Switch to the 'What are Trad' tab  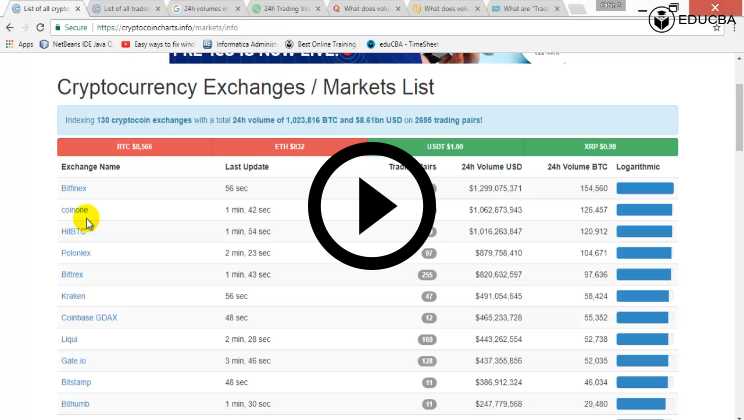(x=529, y=8)
